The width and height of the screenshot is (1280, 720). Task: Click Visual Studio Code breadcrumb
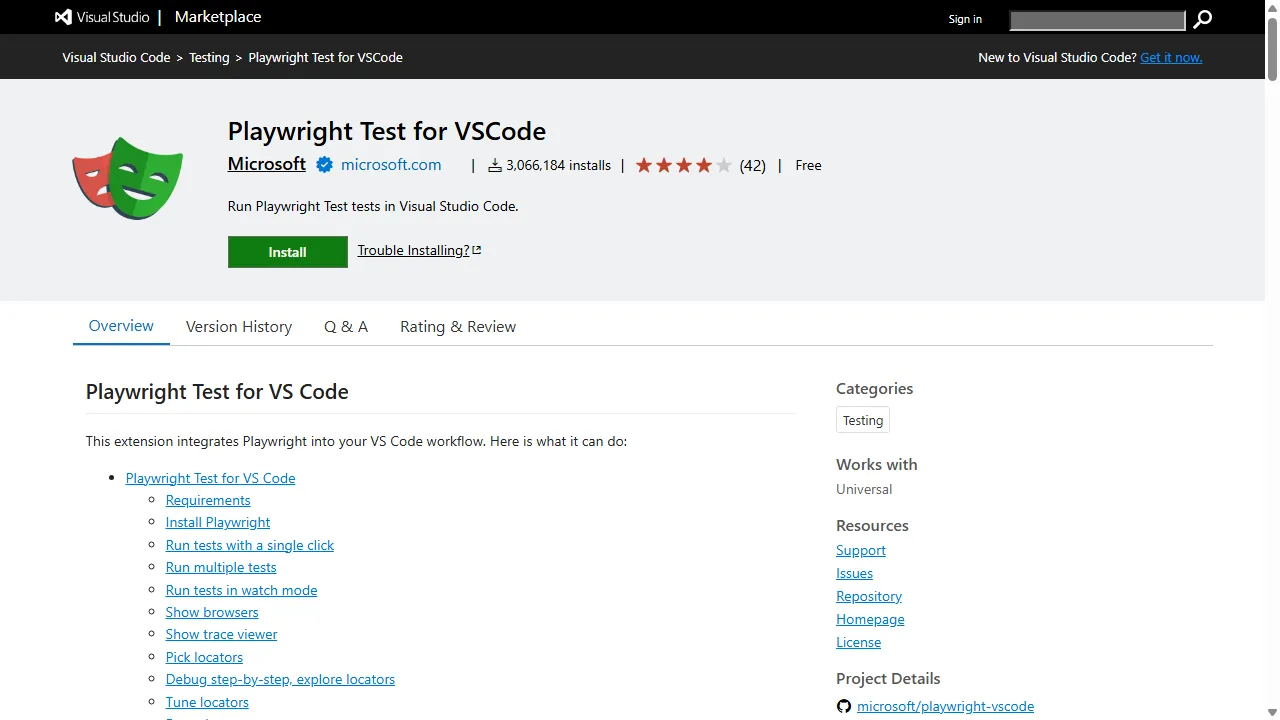(x=116, y=57)
